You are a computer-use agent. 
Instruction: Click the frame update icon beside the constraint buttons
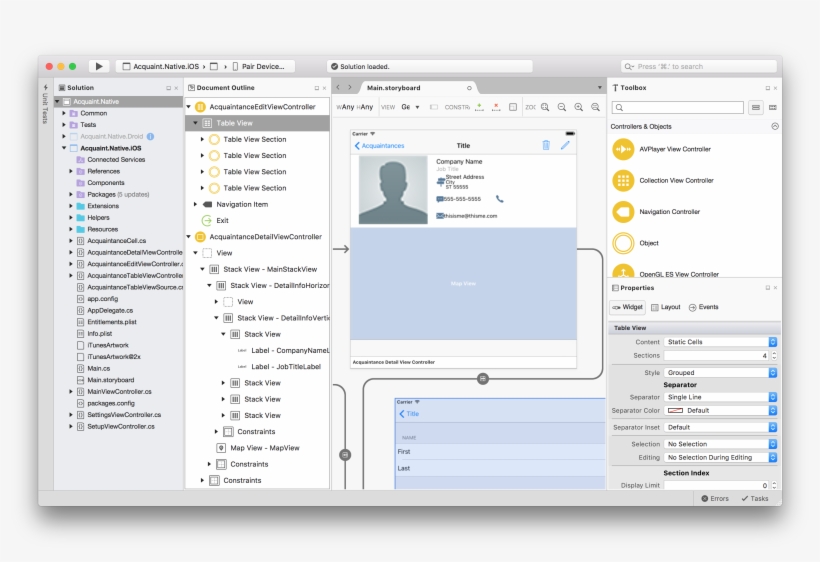tap(513, 107)
